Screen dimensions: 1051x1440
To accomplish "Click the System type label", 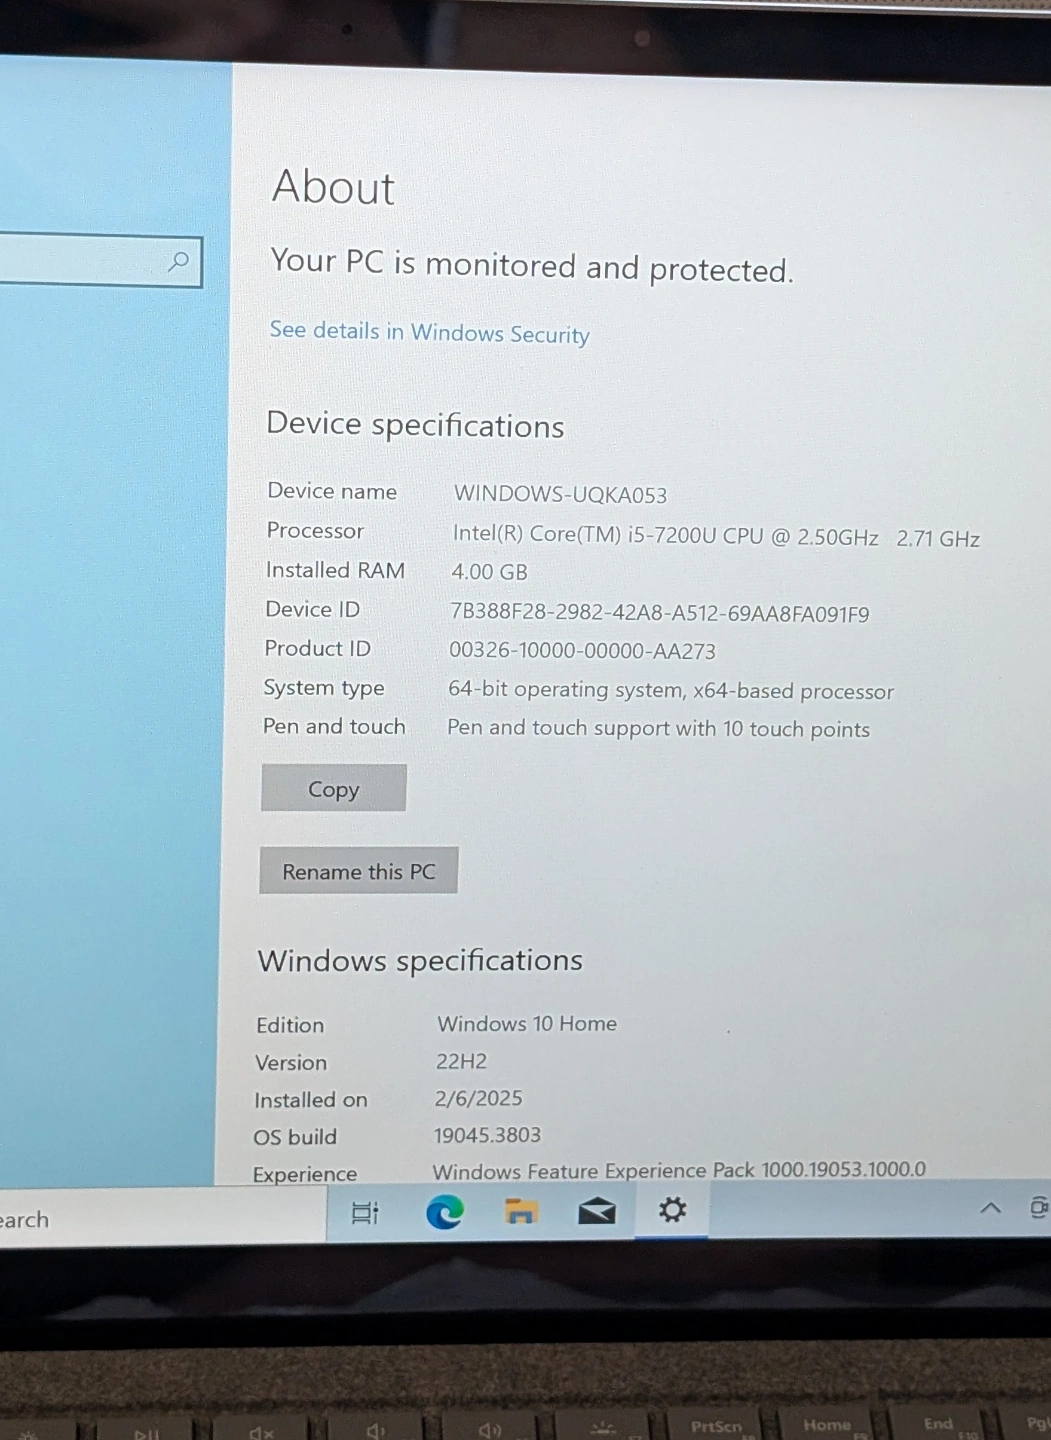I will [324, 688].
